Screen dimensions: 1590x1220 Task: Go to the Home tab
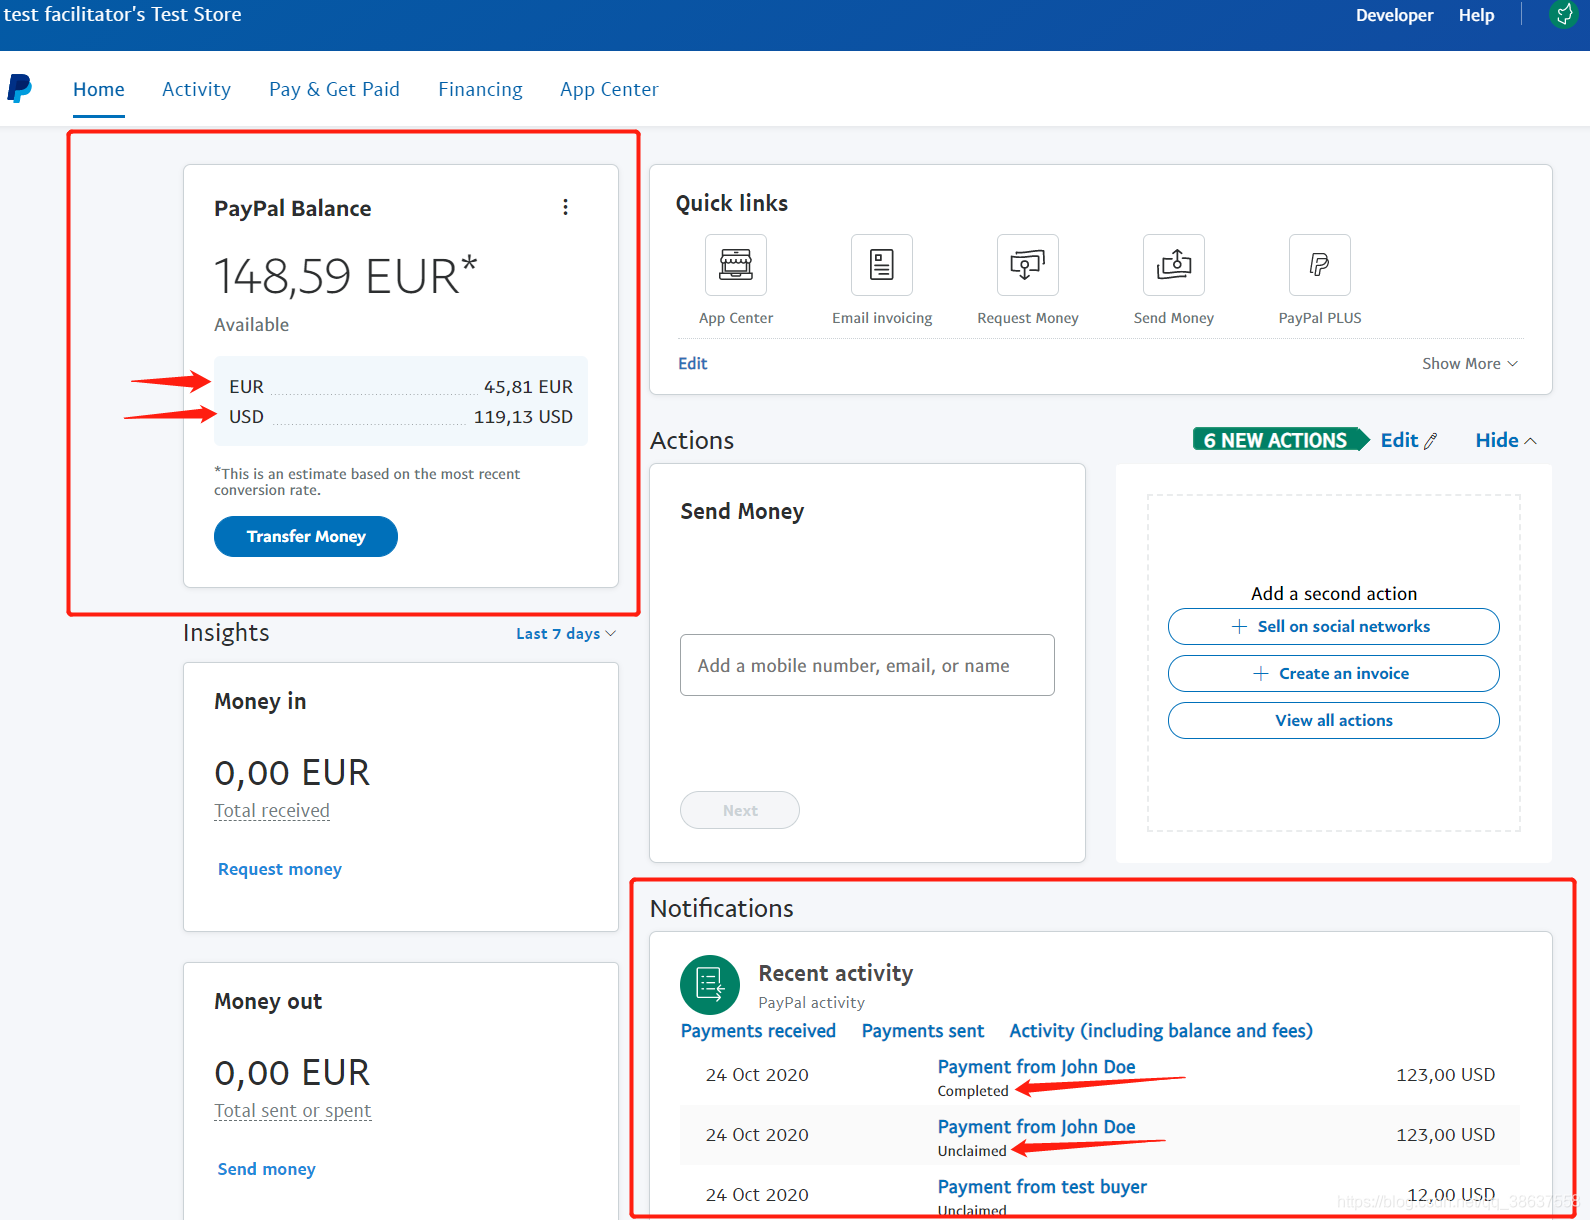[99, 89]
